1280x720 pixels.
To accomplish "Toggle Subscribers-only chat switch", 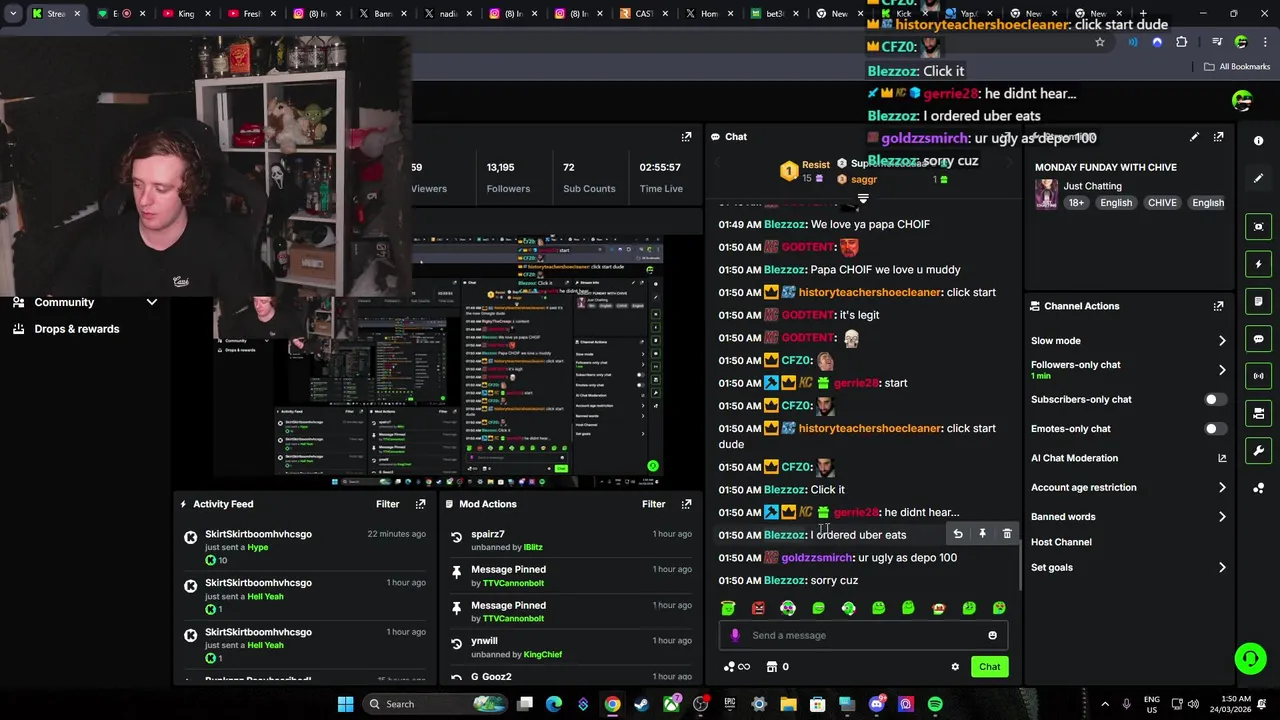I will 1214,400.
